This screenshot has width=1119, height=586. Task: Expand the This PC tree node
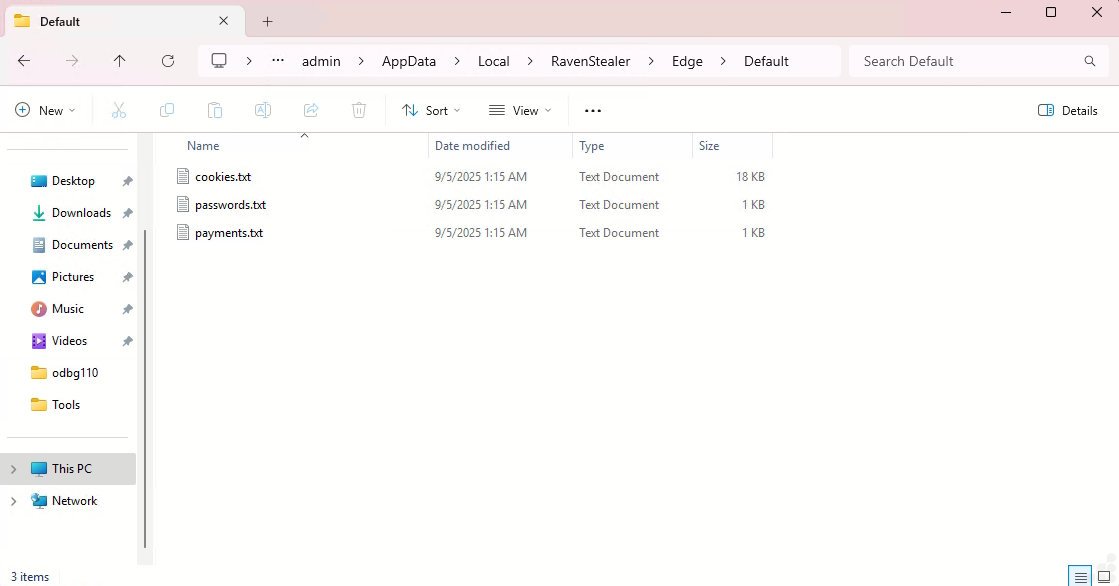(14, 469)
